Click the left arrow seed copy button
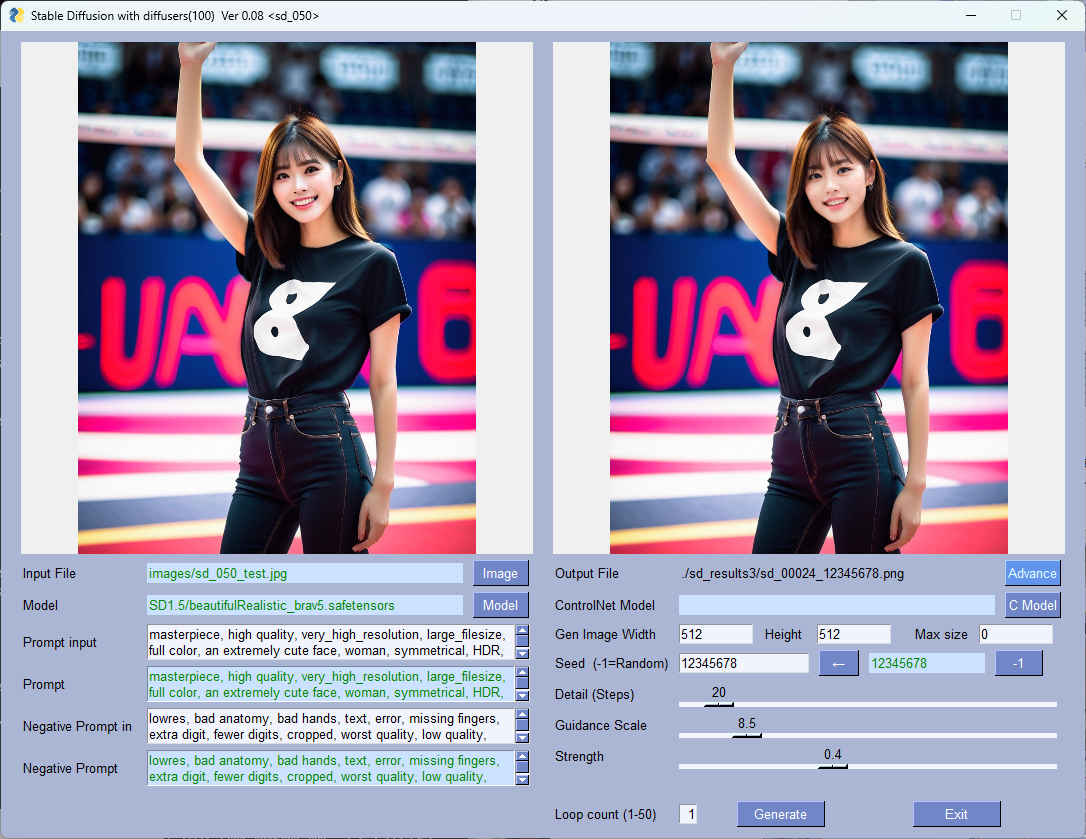The width and height of the screenshot is (1086, 839). [x=838, y=663]
